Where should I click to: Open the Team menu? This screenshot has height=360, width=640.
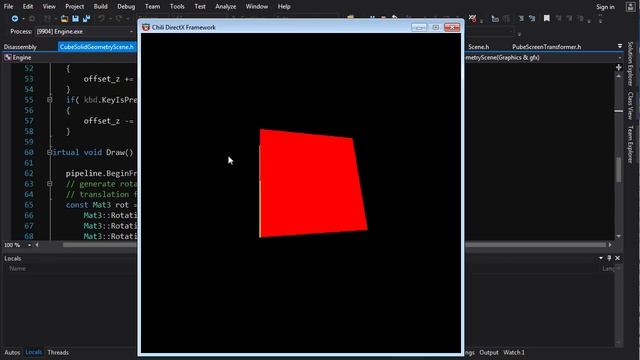(x=152, y=7)
